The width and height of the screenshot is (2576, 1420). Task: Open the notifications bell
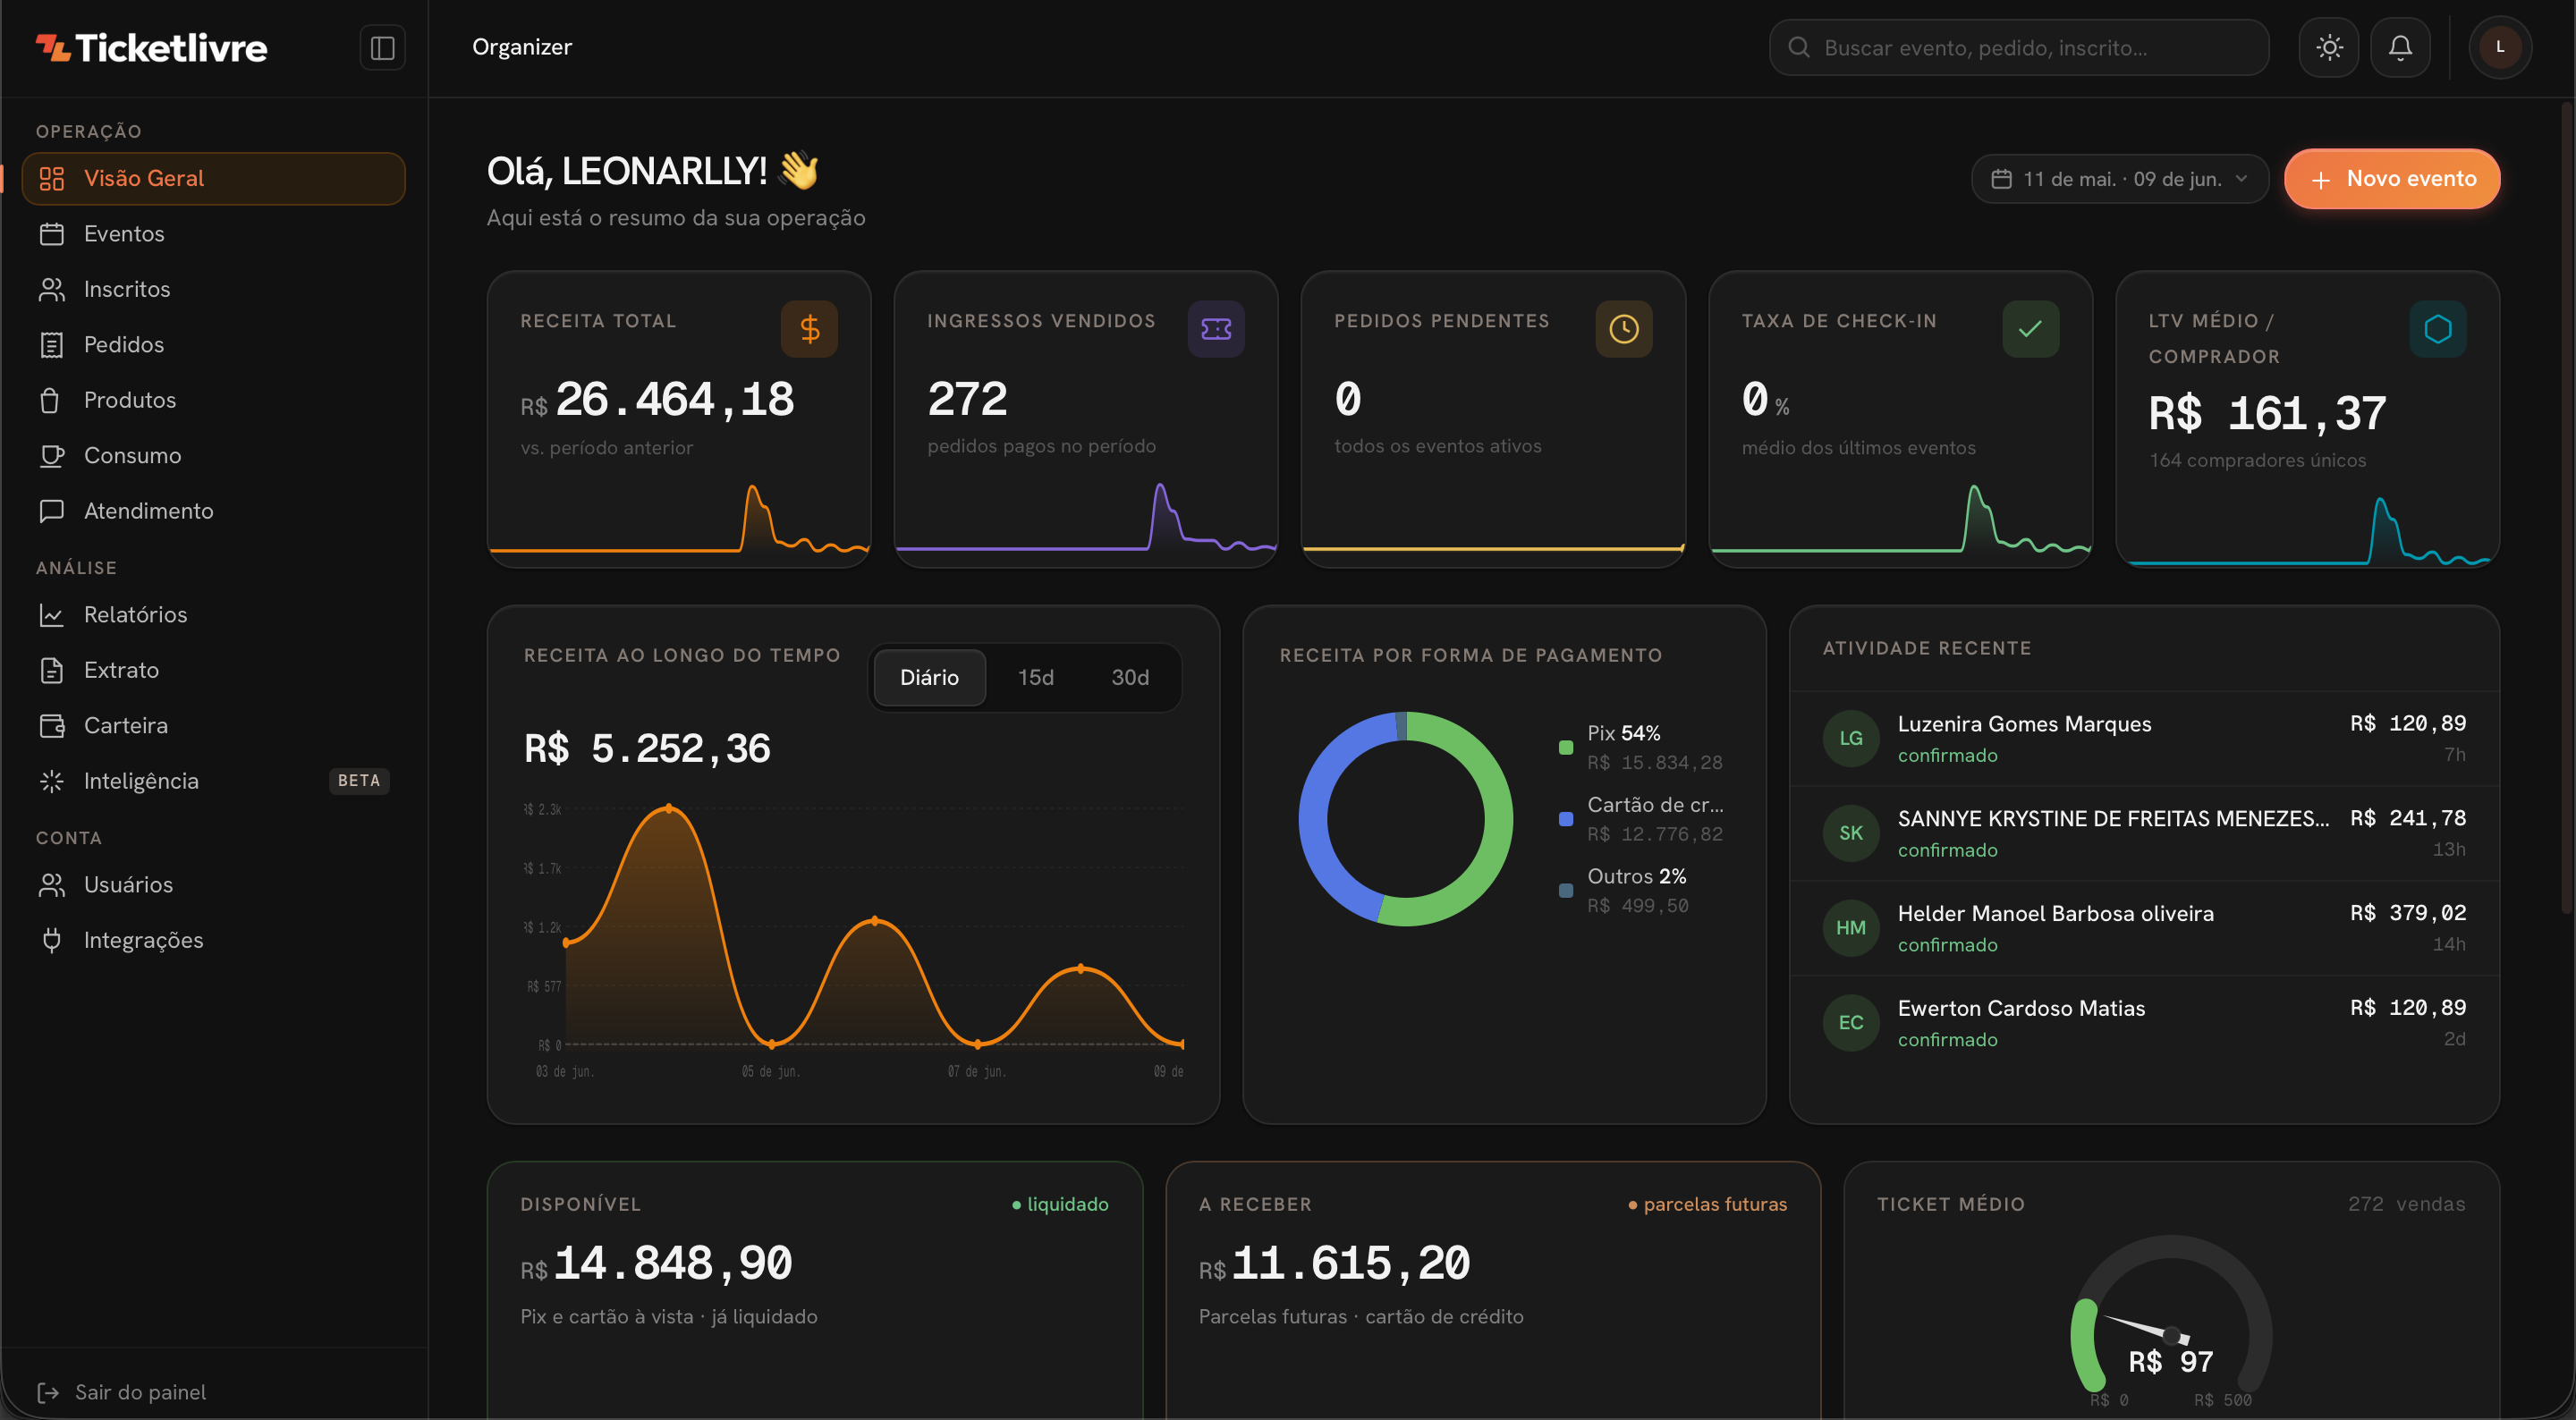2400,47
